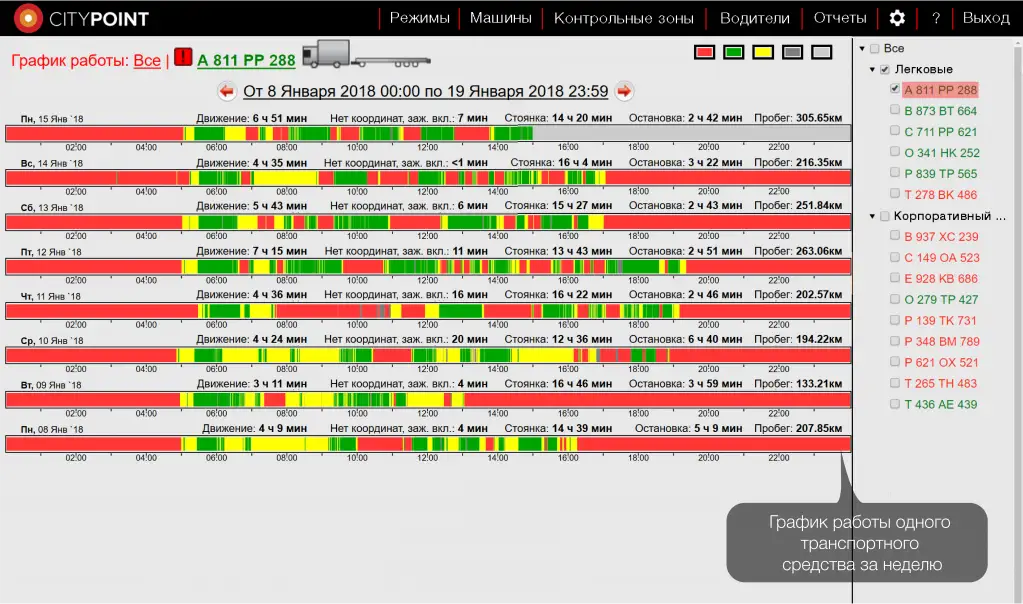The height and width of the screenshot is (604, 1023).
Task: Click the date range link to change period
Action: click(x=425, y=91)
